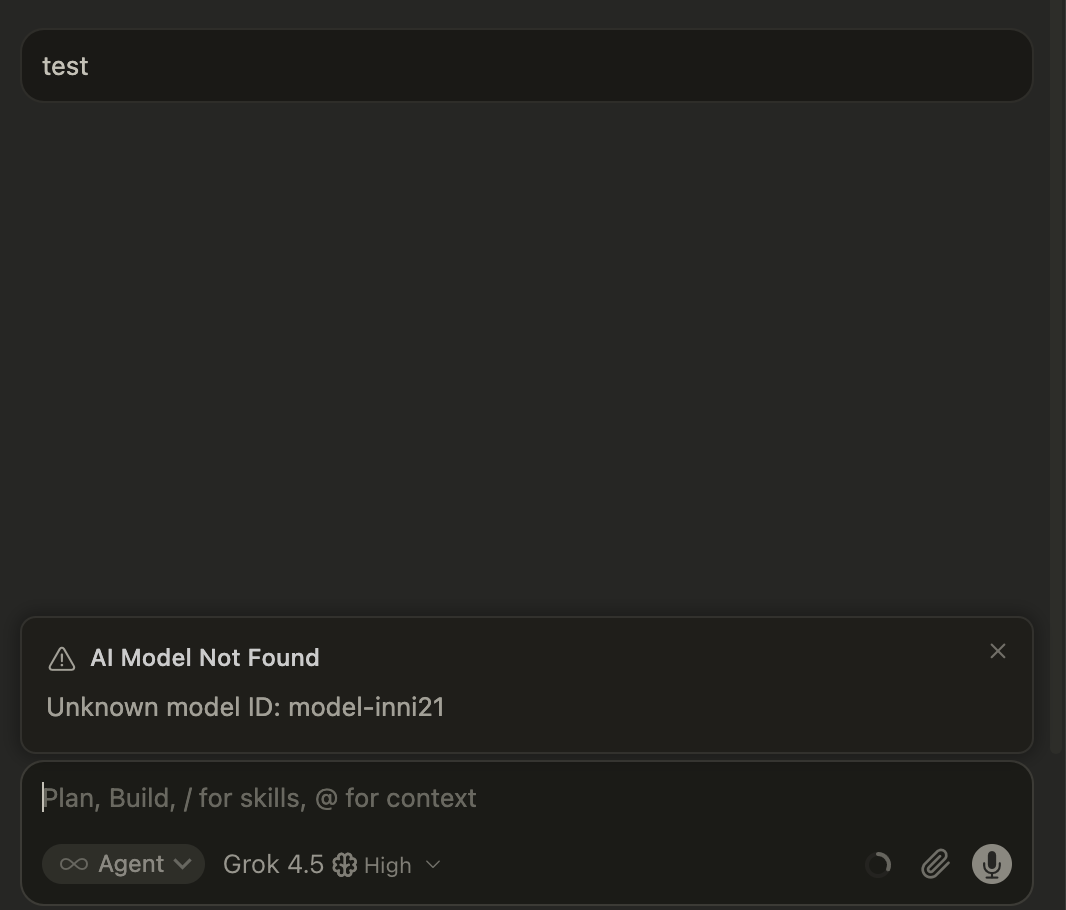
Task: Click the model-inni21 identifier text
Action: (x=366, y=707)
